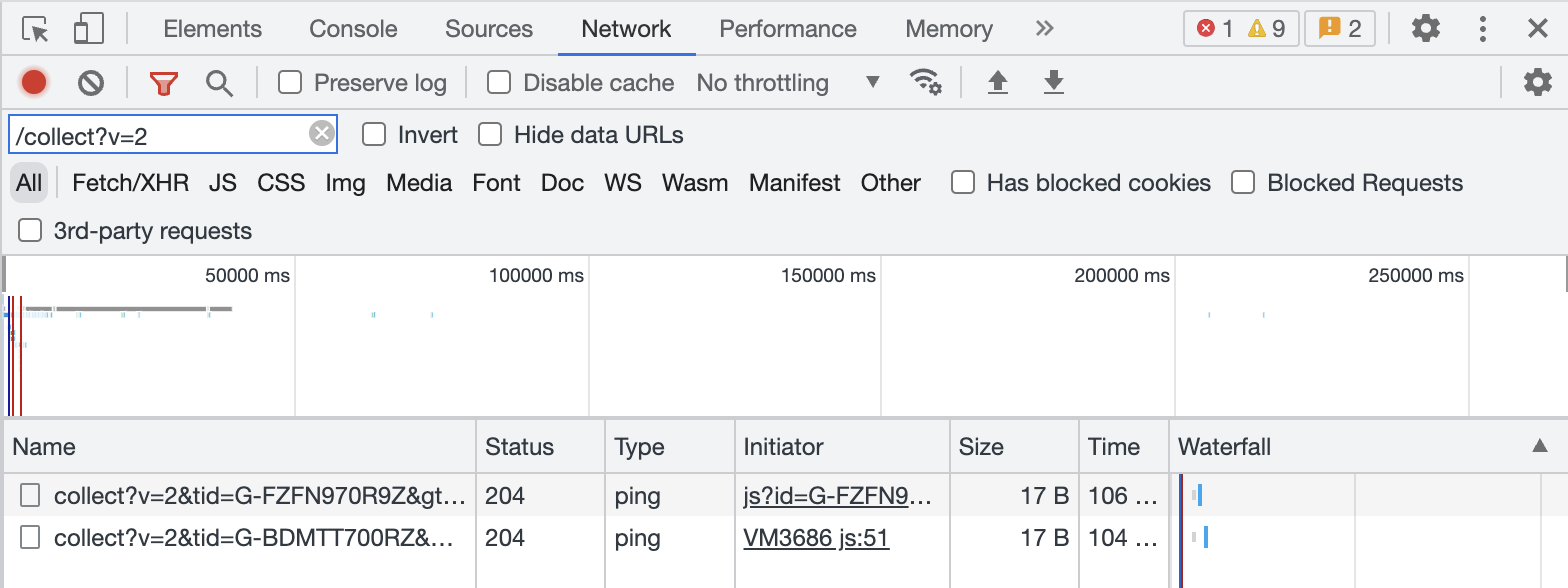Open the VM3686 js:51 initiator link
The width and height of the screenshot is (1568, 588).
816,538
